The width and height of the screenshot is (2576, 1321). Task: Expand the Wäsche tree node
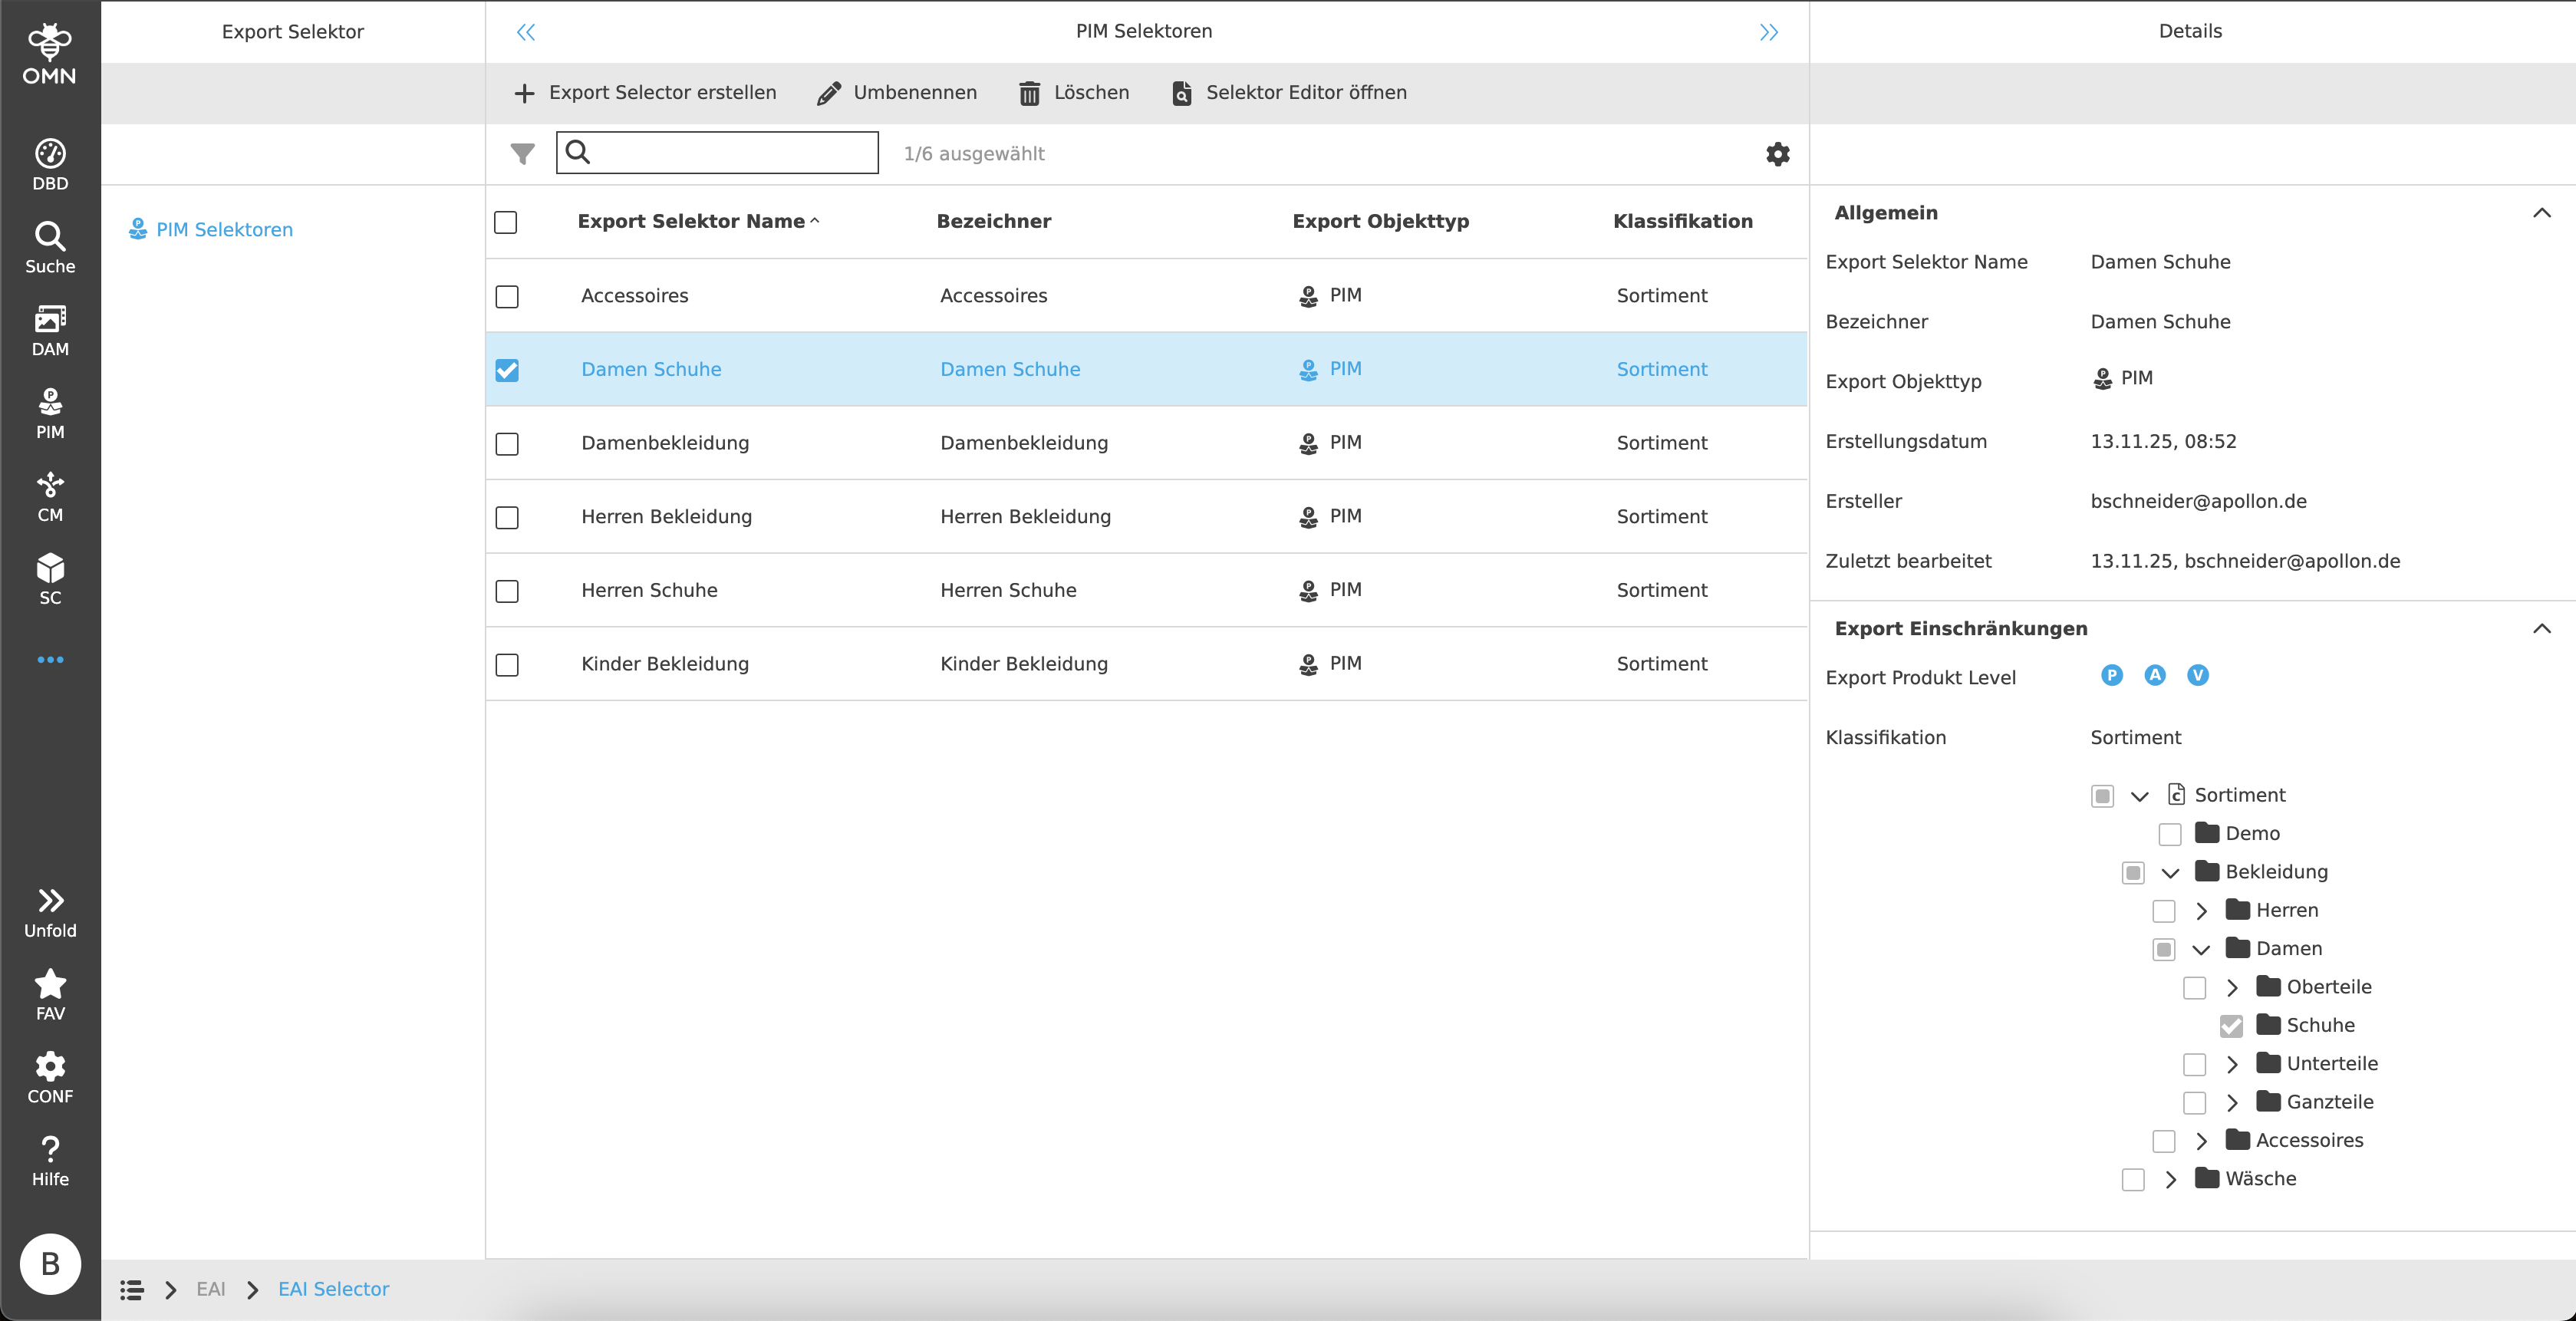[2170, 1179]
